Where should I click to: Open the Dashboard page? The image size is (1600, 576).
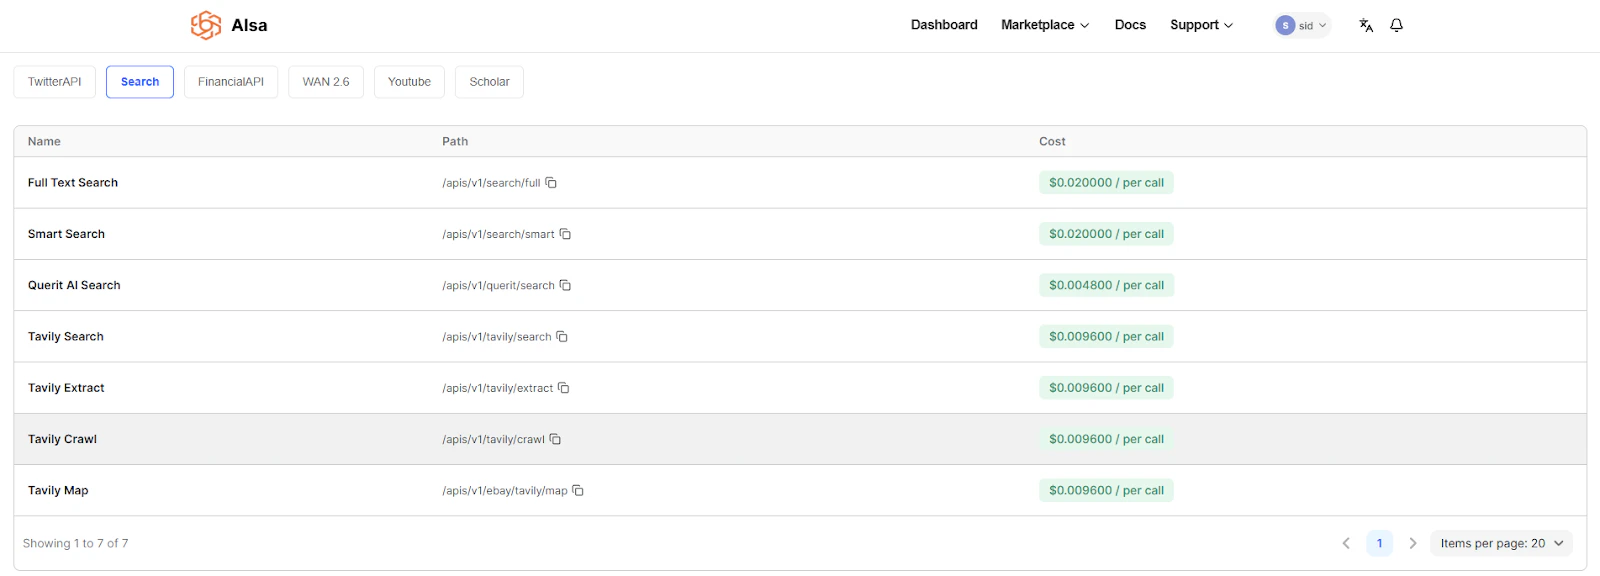944,25
